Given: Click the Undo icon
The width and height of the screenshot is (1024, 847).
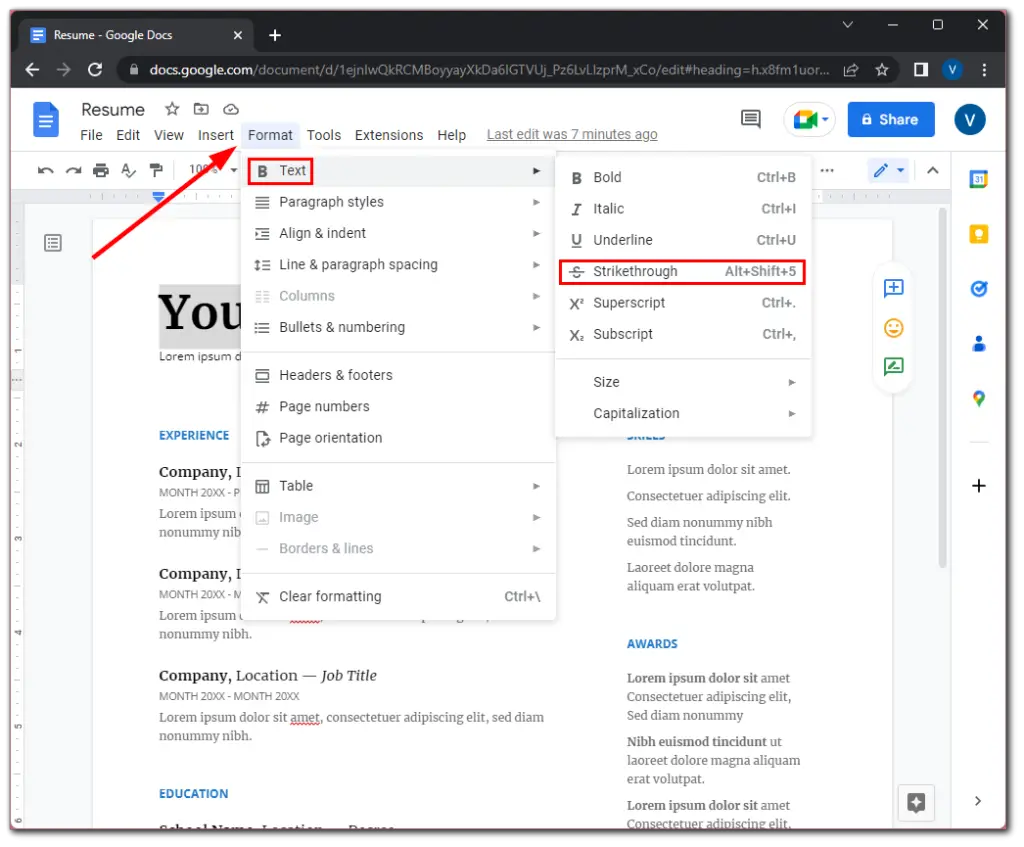Looking at the screenshot, I should (45, 171).
